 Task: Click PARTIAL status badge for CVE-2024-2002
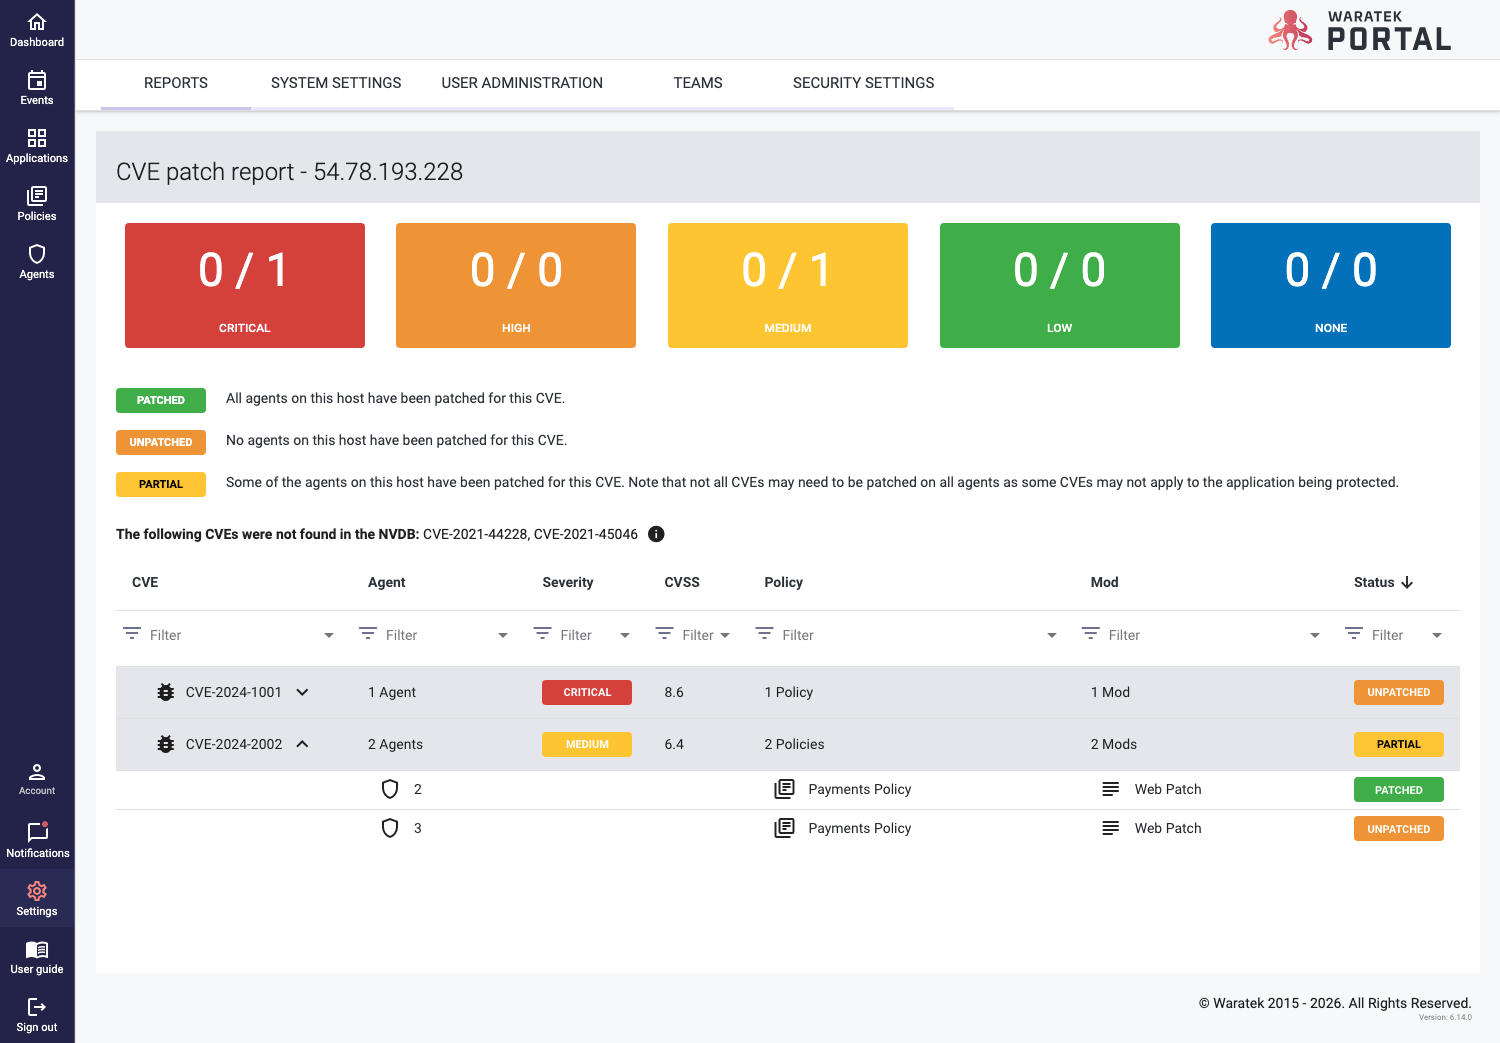click(1399, 744)
